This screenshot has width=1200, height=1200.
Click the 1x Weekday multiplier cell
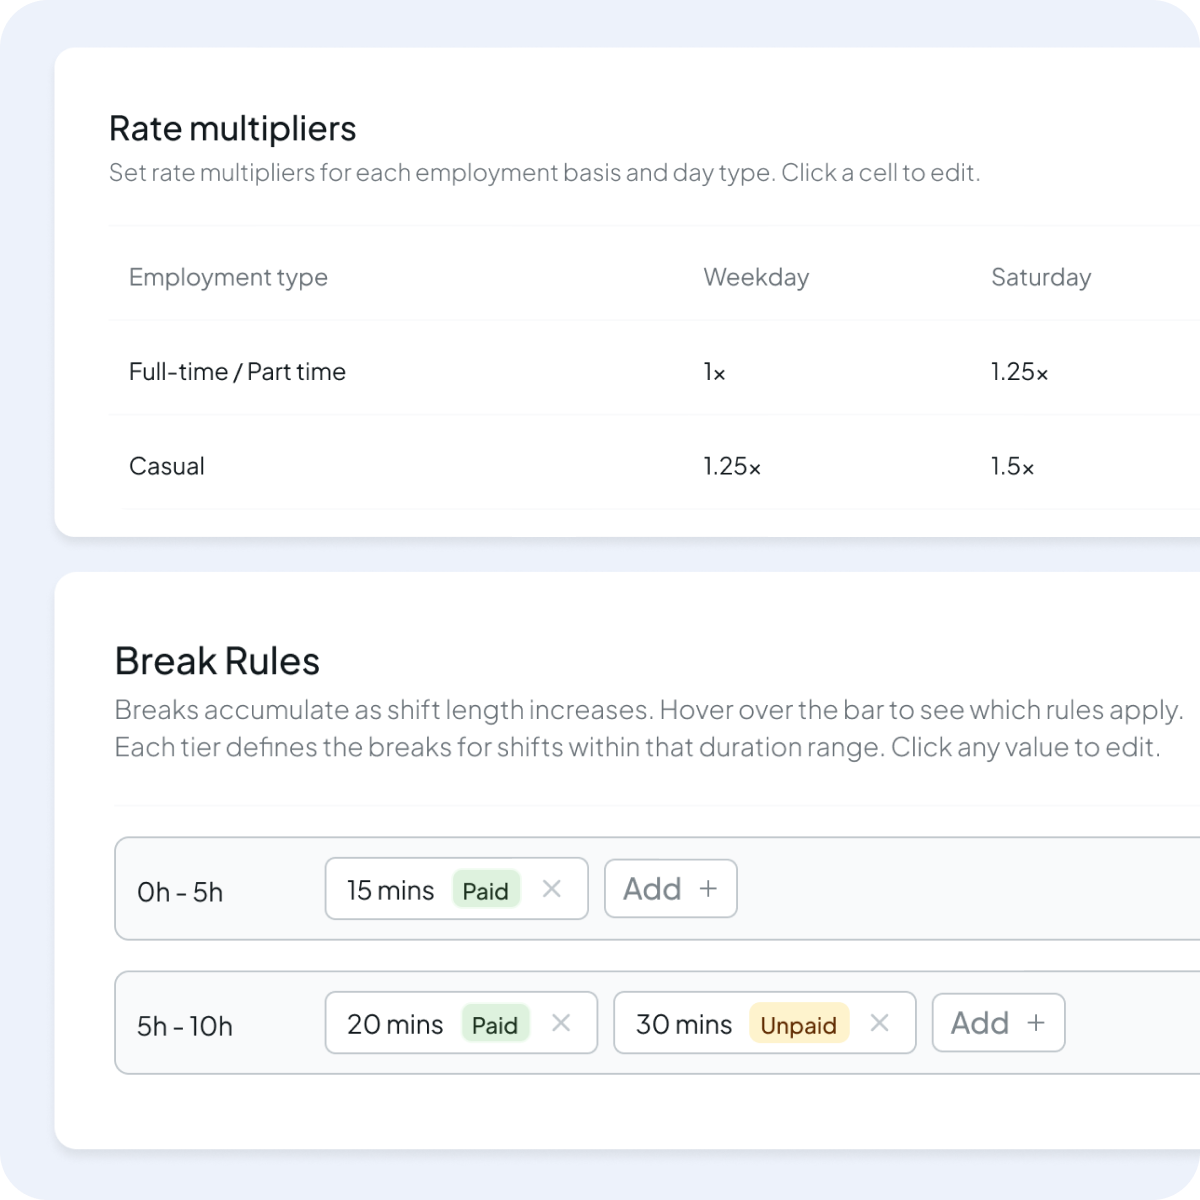coord(714,372)
